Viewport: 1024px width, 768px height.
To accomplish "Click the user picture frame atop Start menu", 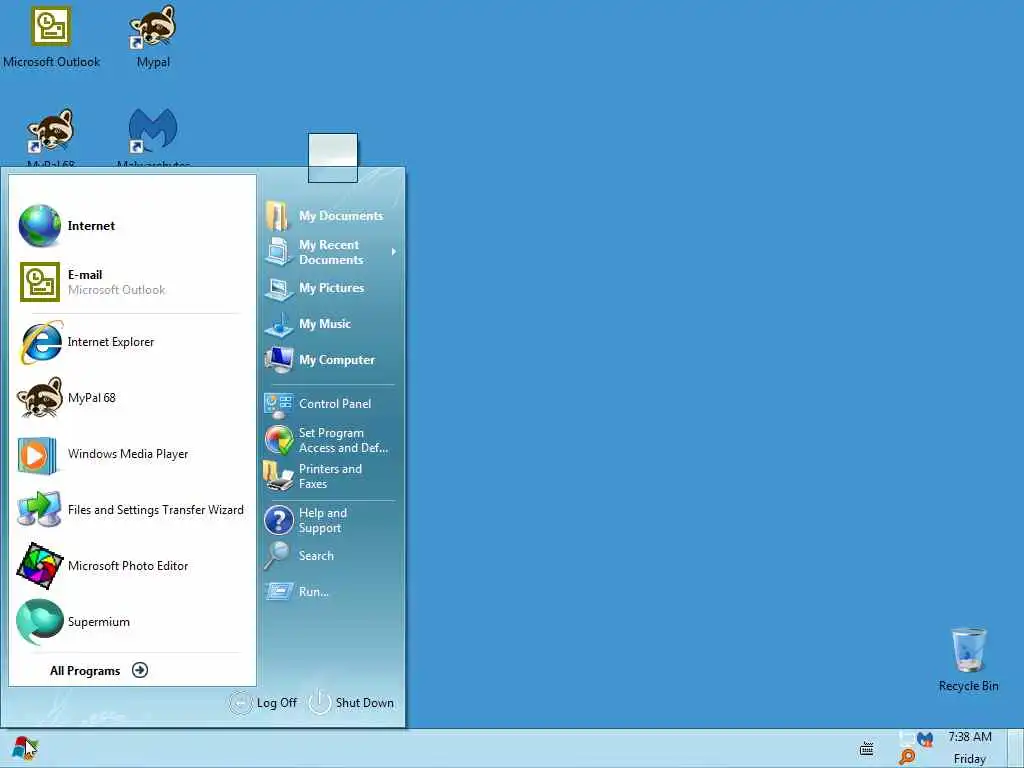I will (x=332, y=158).
